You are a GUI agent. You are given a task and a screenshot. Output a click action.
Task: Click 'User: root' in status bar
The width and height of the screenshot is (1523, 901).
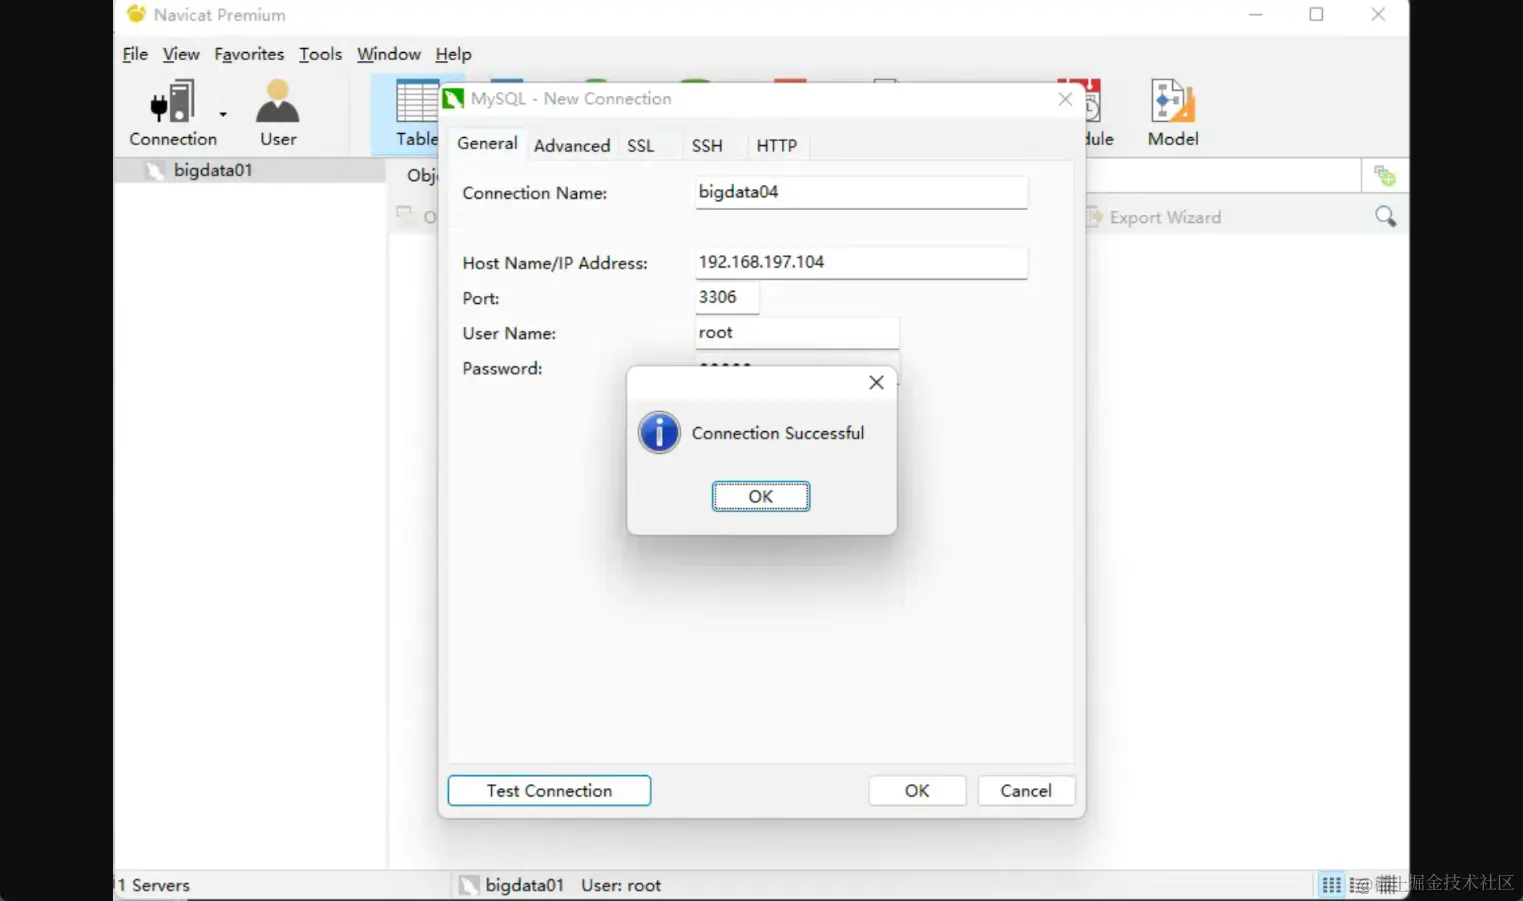621,885
